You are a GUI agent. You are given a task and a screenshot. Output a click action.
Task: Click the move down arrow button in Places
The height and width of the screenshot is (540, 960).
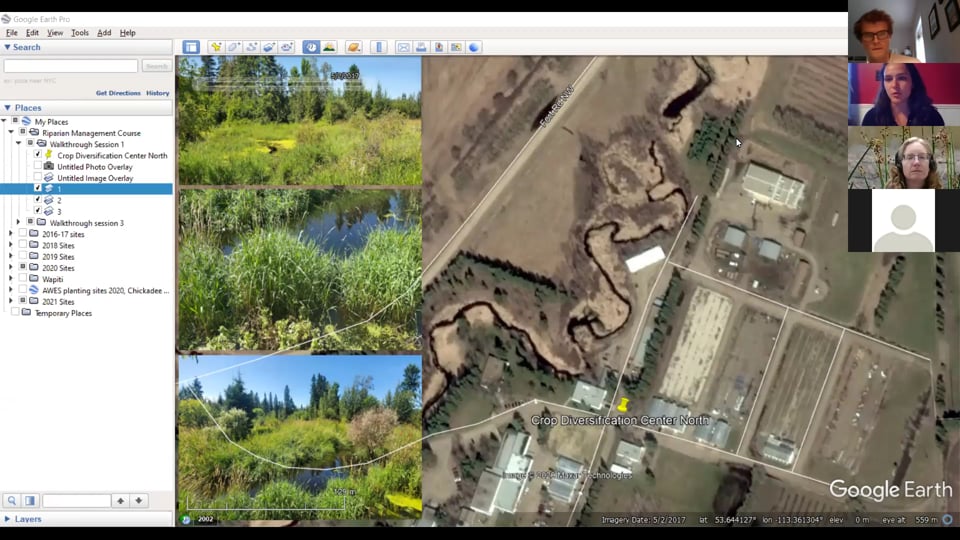(x=139, y=501)
